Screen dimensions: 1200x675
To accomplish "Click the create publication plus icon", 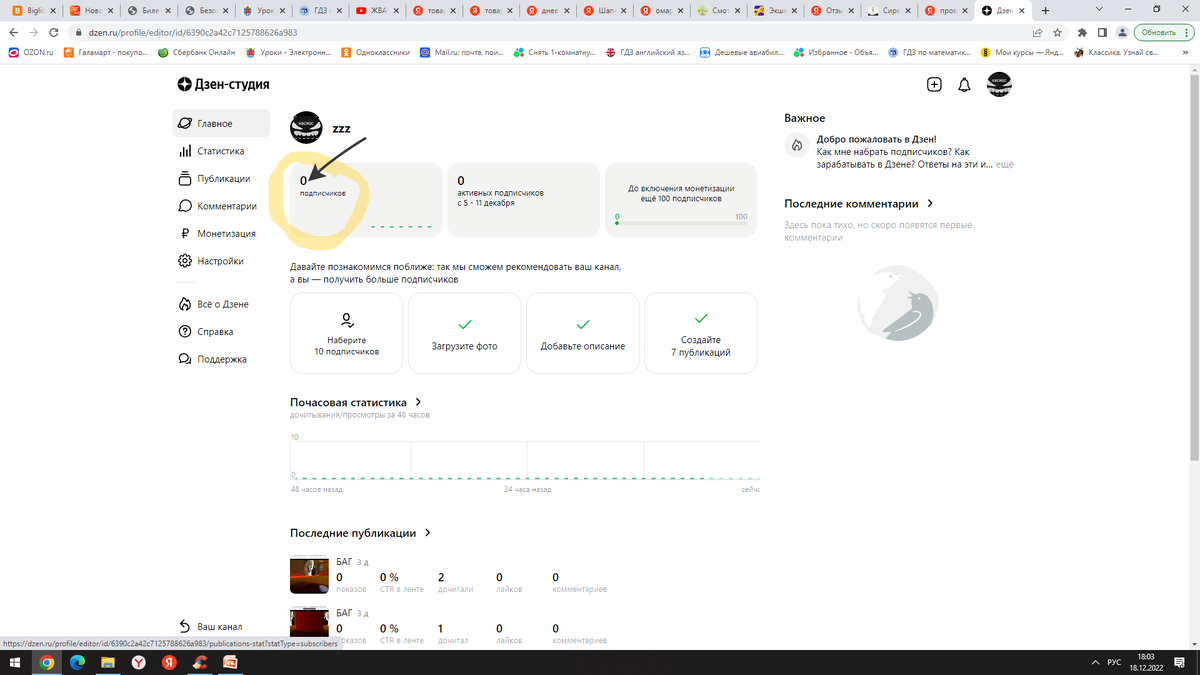I will click(934, 85).
